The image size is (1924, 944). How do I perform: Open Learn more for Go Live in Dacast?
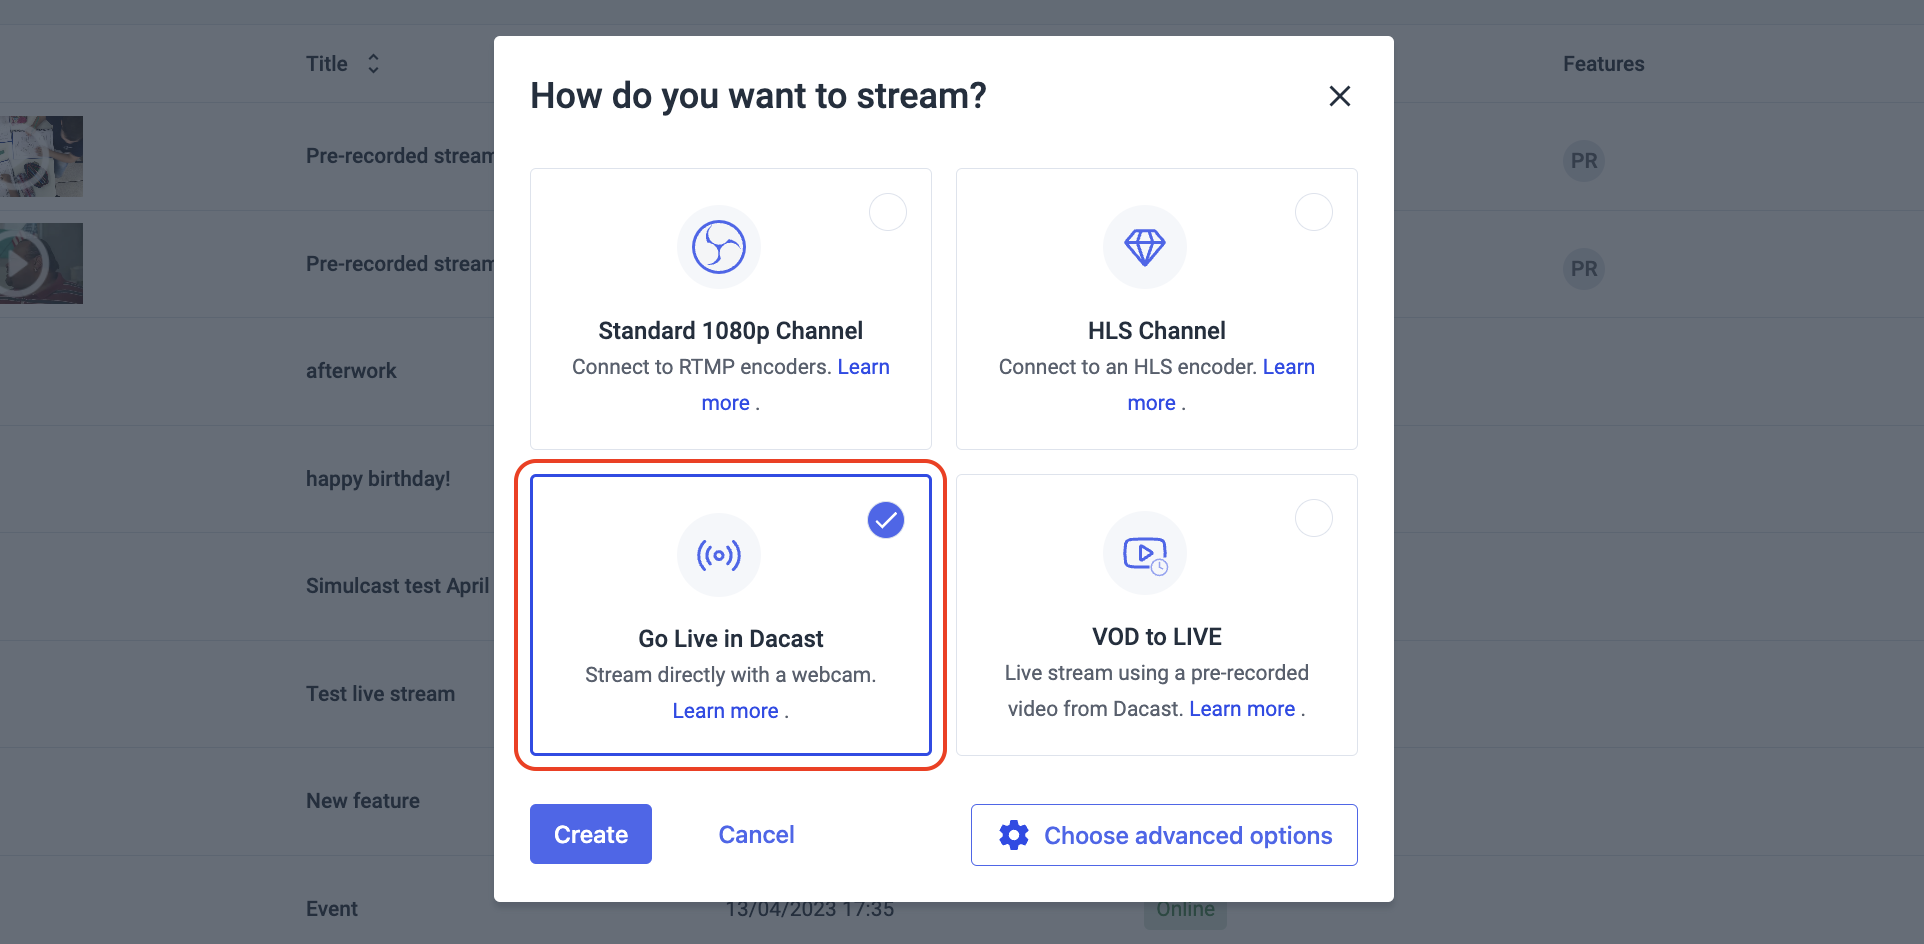[x=725, y=710]
